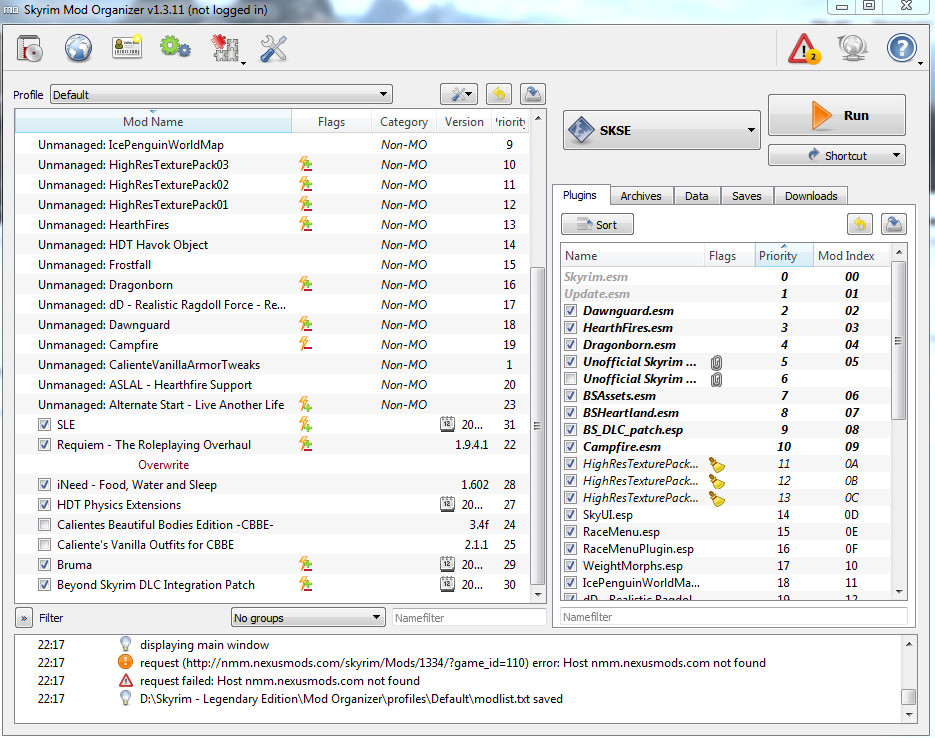The width and height of the screenshot is (935, 738).
Task: Click the mod list restore backup icon
Action: 499,94
